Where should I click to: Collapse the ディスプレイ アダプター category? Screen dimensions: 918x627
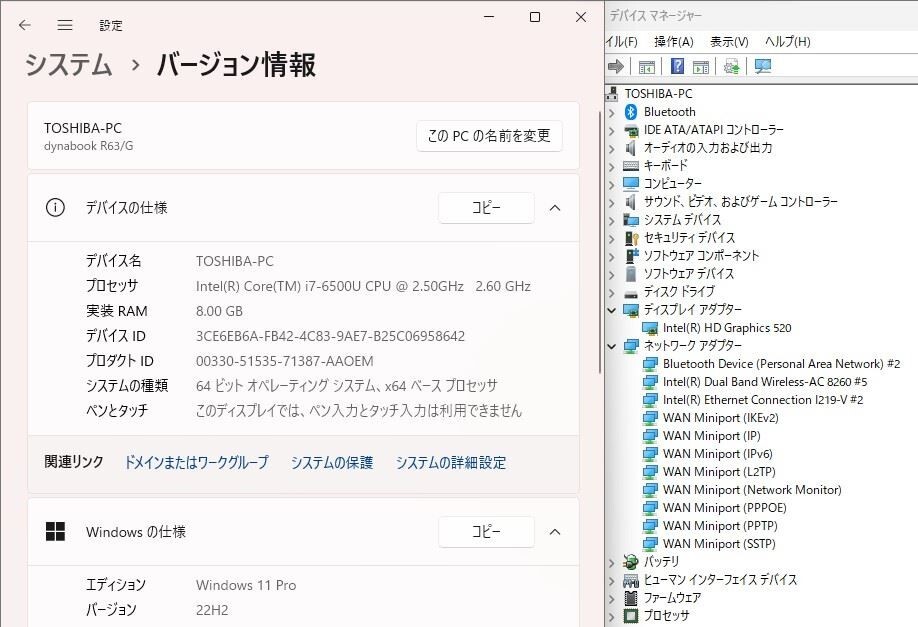point(612,310)
